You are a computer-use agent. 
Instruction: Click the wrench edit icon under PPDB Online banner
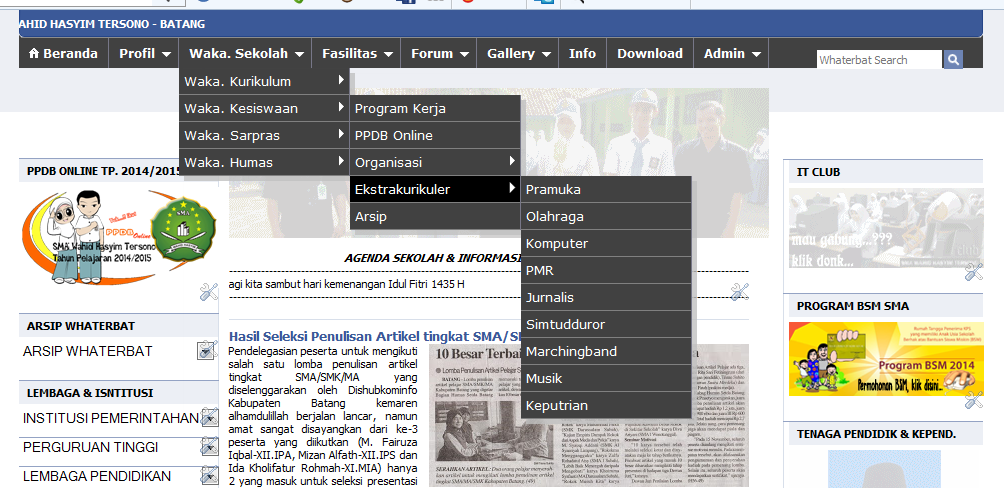pos(209,292)
